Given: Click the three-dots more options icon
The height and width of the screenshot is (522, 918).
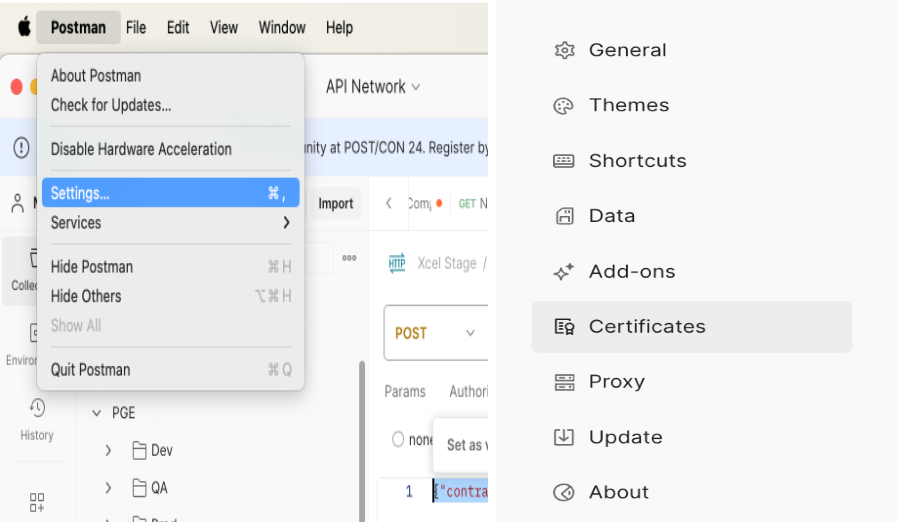Looking at the screenshot, I should pos(350,258).
